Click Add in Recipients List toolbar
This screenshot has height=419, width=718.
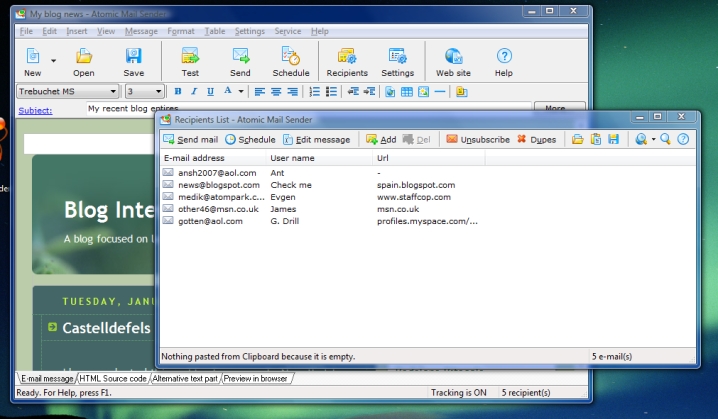(x=381, y=139)
